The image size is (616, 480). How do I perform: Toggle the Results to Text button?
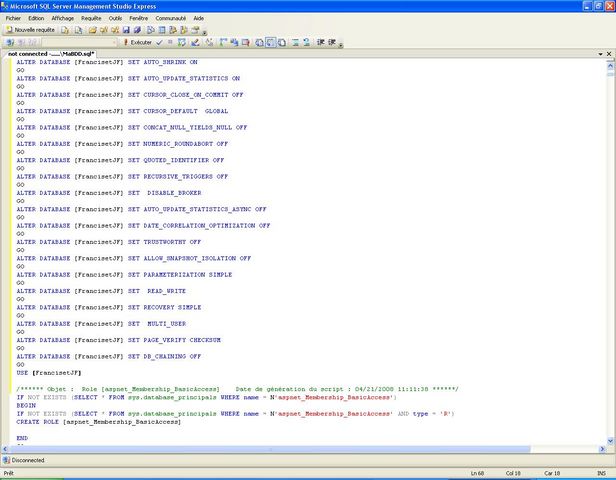[x=260, y=42]
